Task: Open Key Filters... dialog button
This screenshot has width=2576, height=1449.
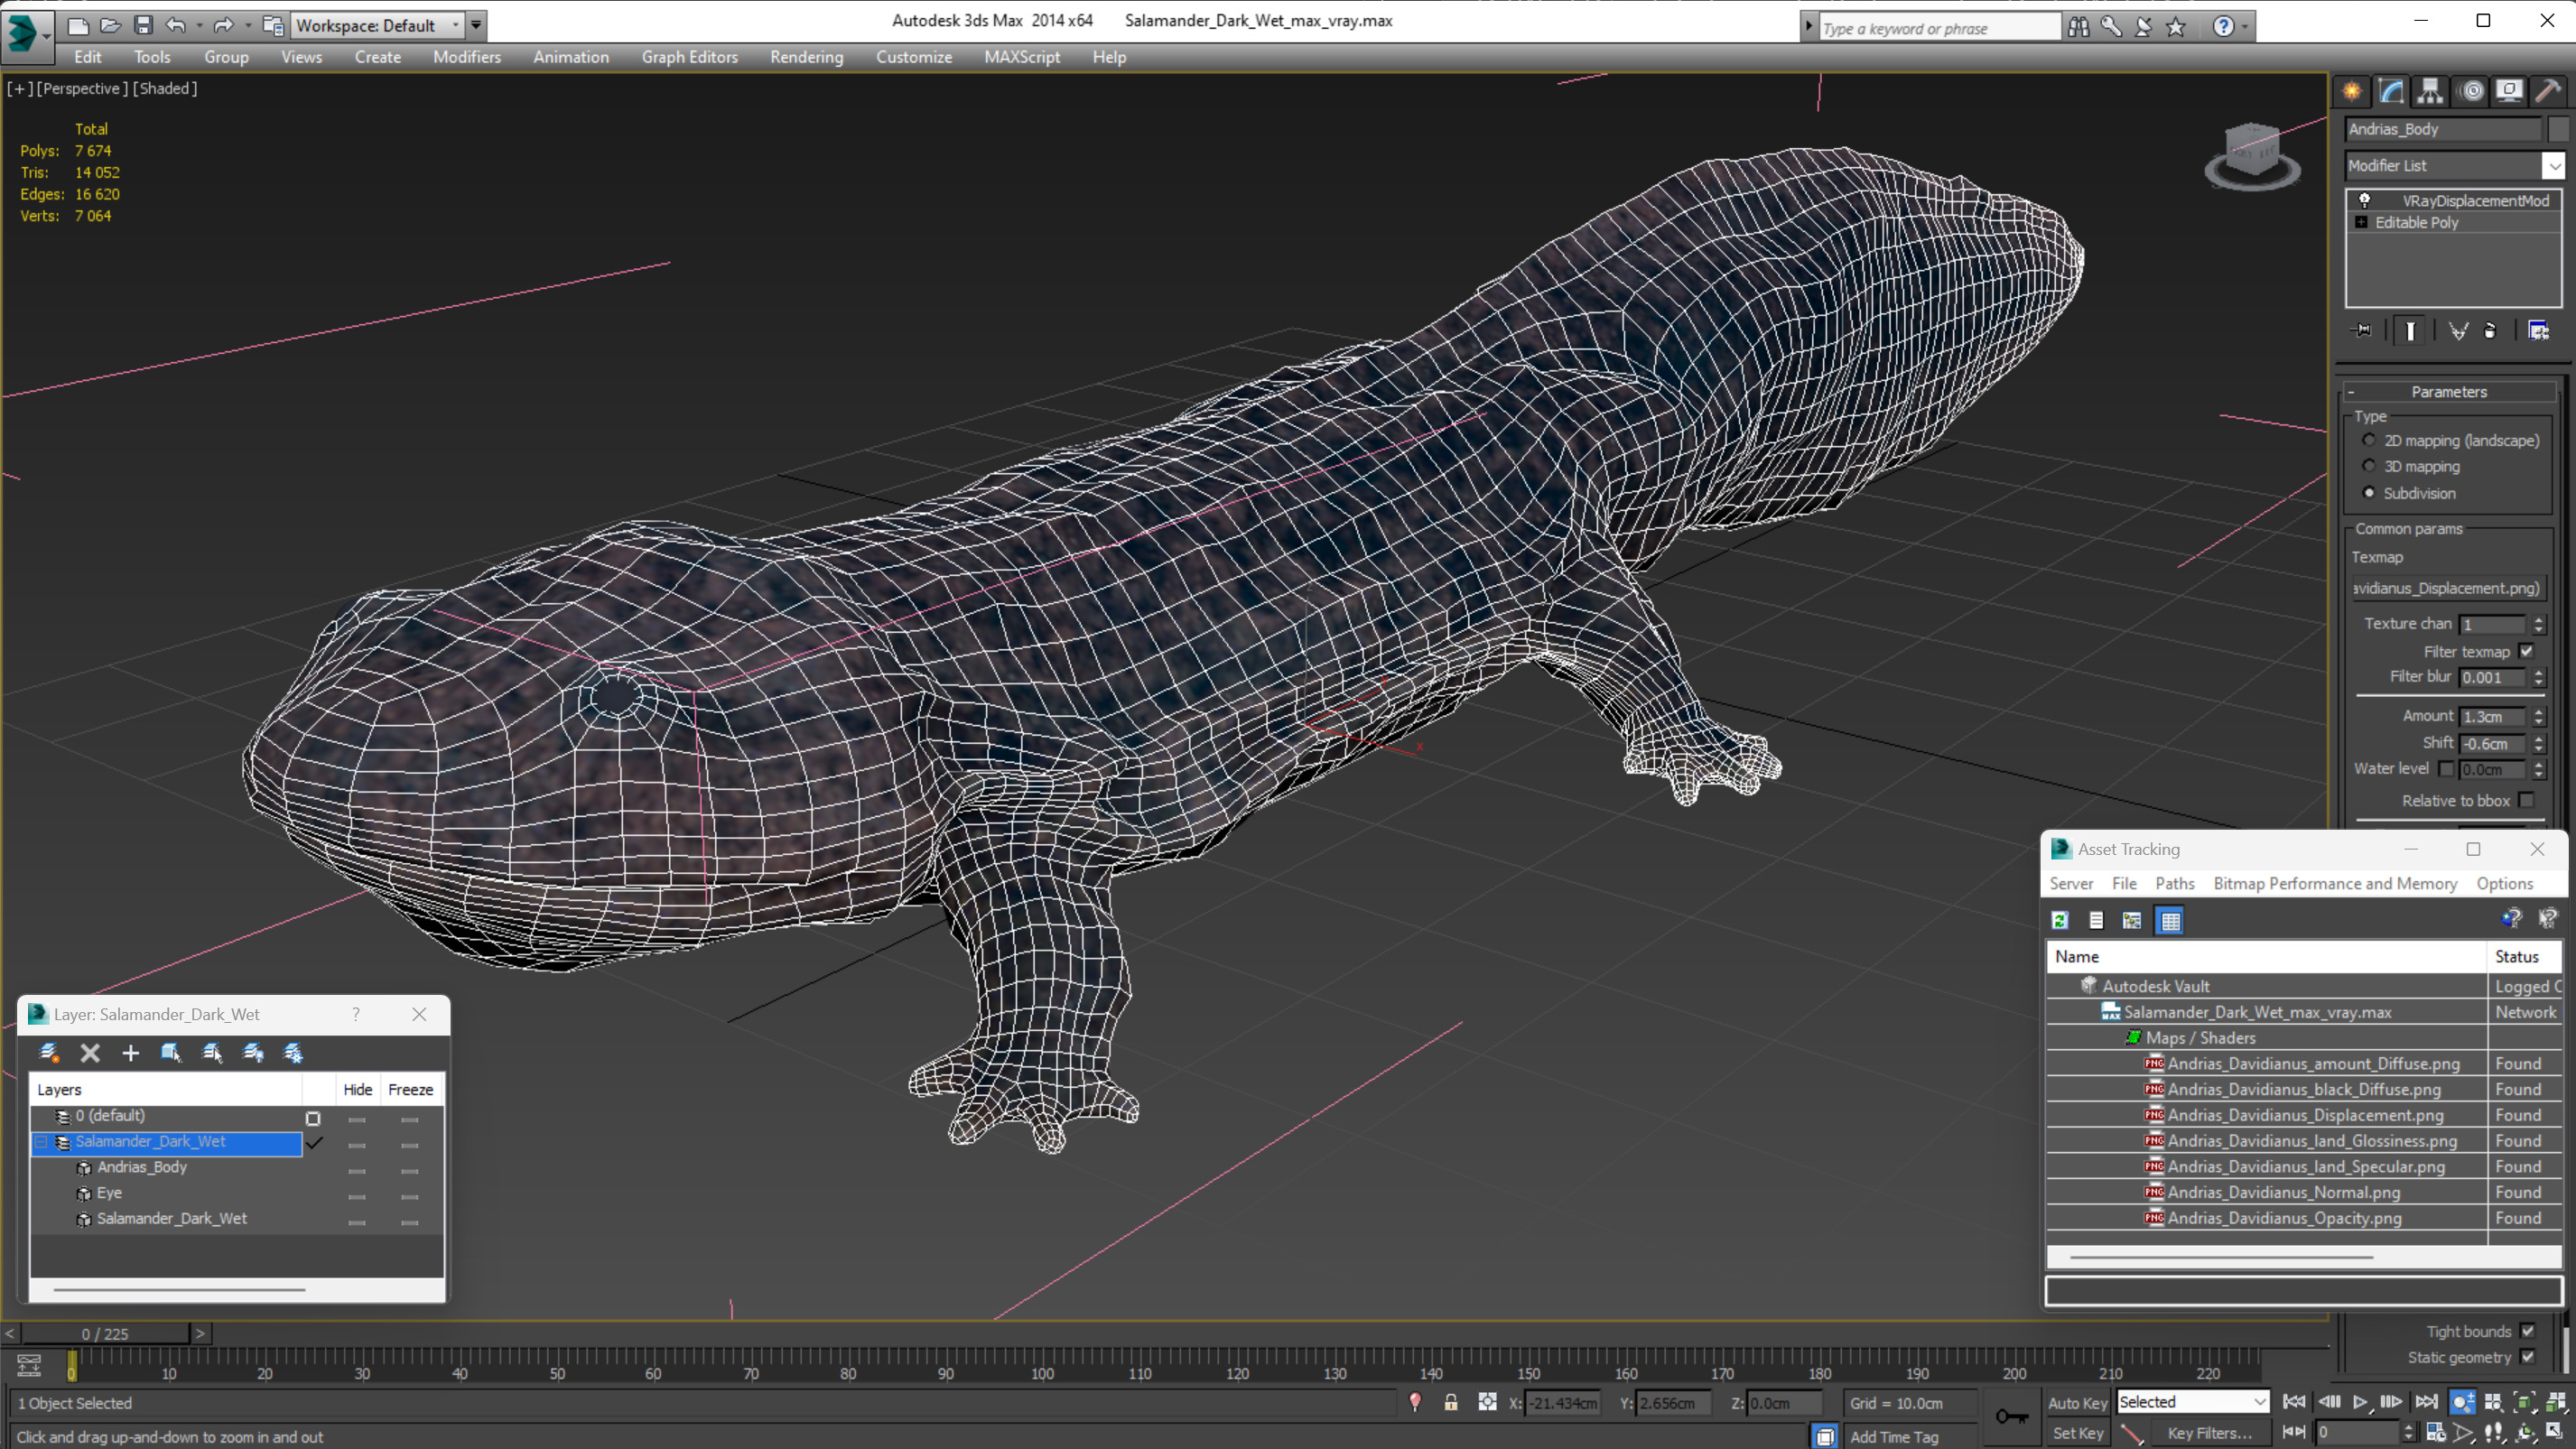Action: point(2209,1433)
